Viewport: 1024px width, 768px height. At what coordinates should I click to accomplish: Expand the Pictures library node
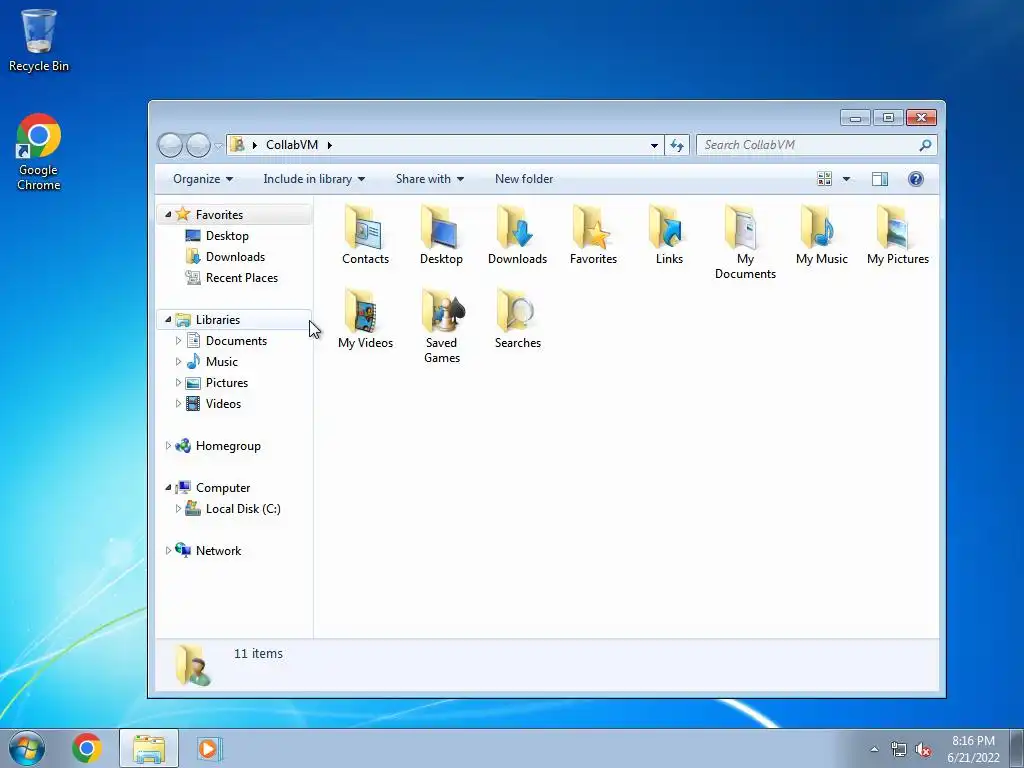[178, 383]
